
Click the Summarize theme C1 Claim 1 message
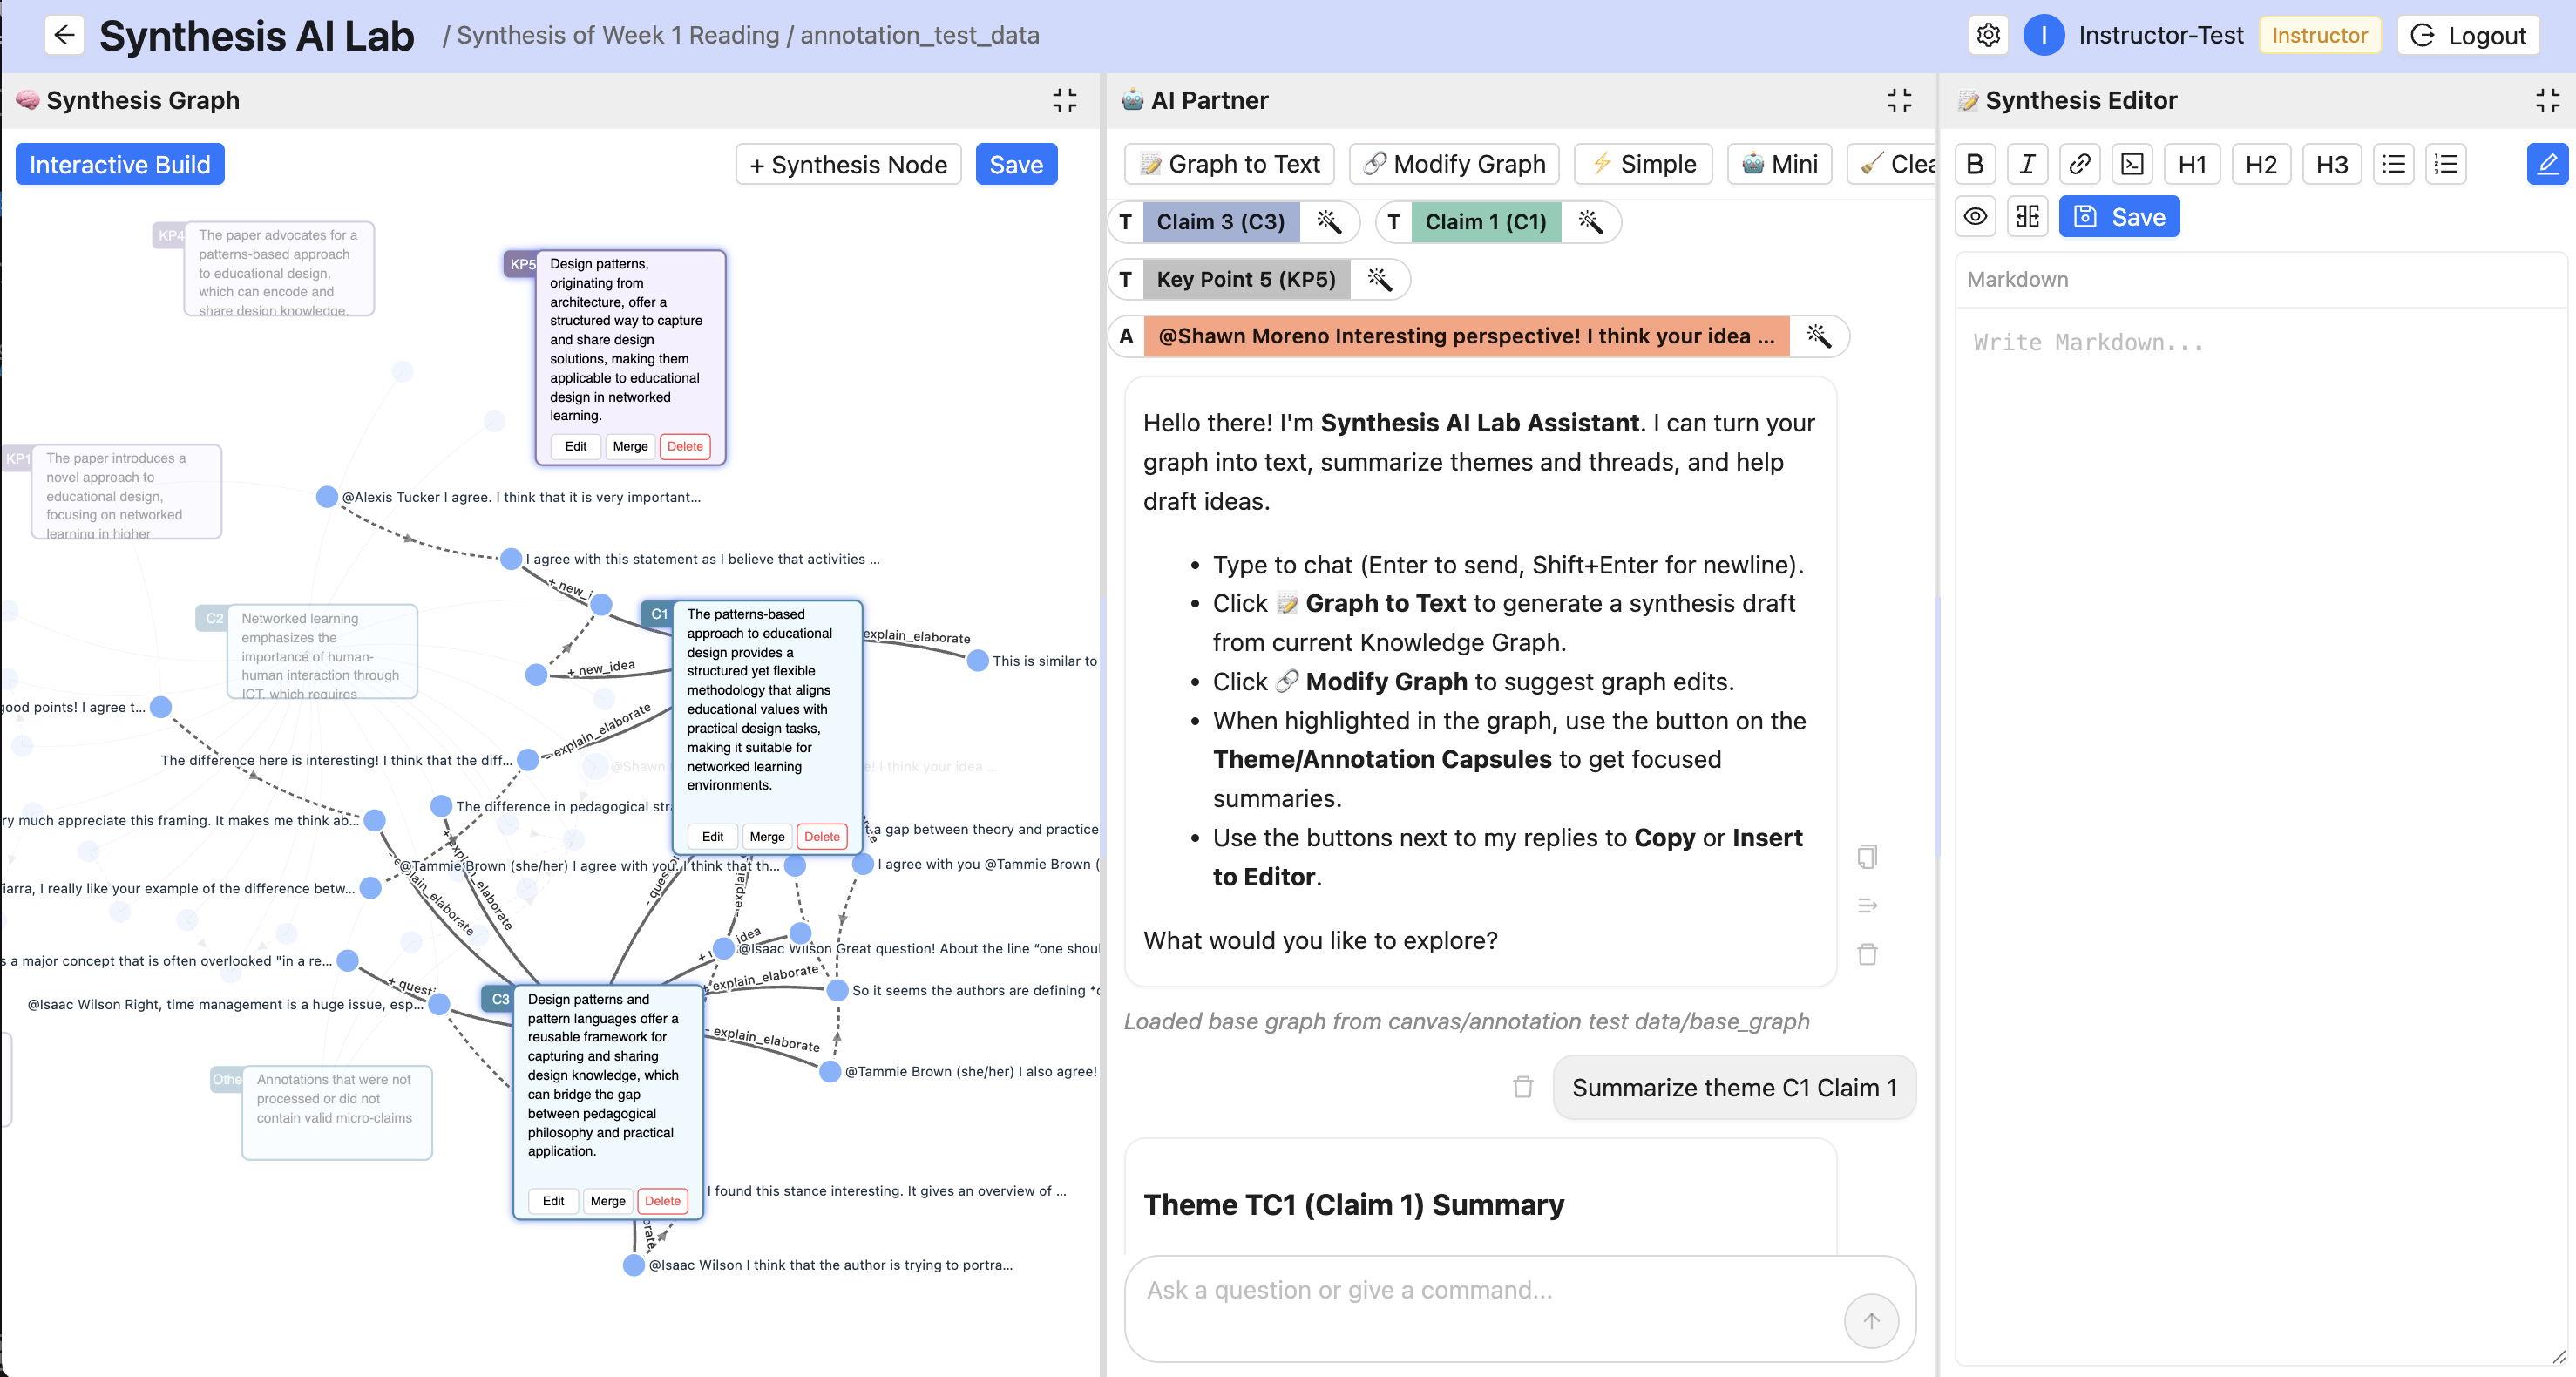1733,1087
